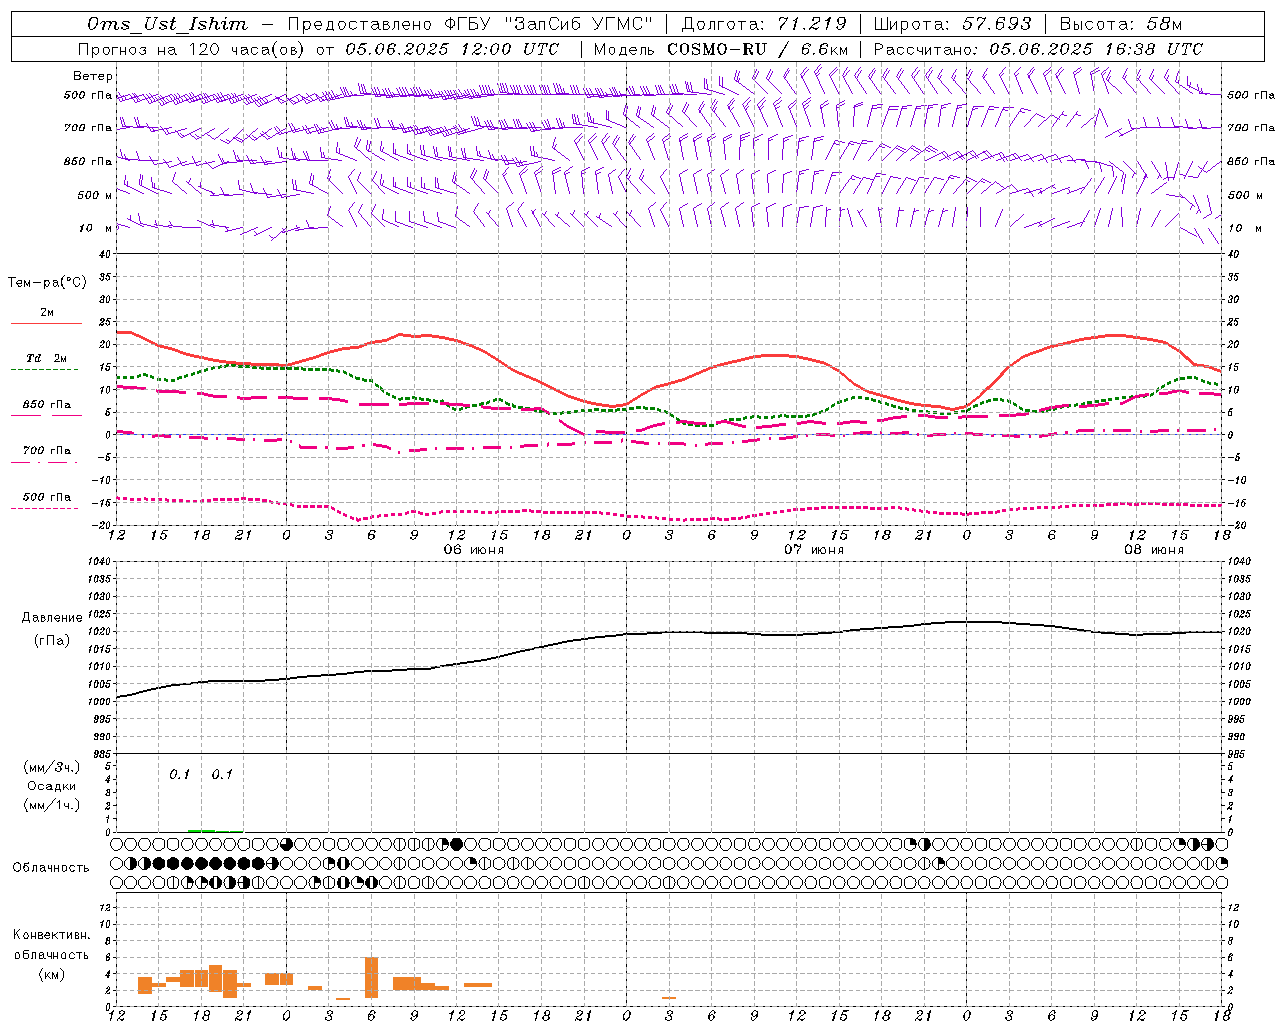Click the station name Oms_Ust_Ishim

167,24
